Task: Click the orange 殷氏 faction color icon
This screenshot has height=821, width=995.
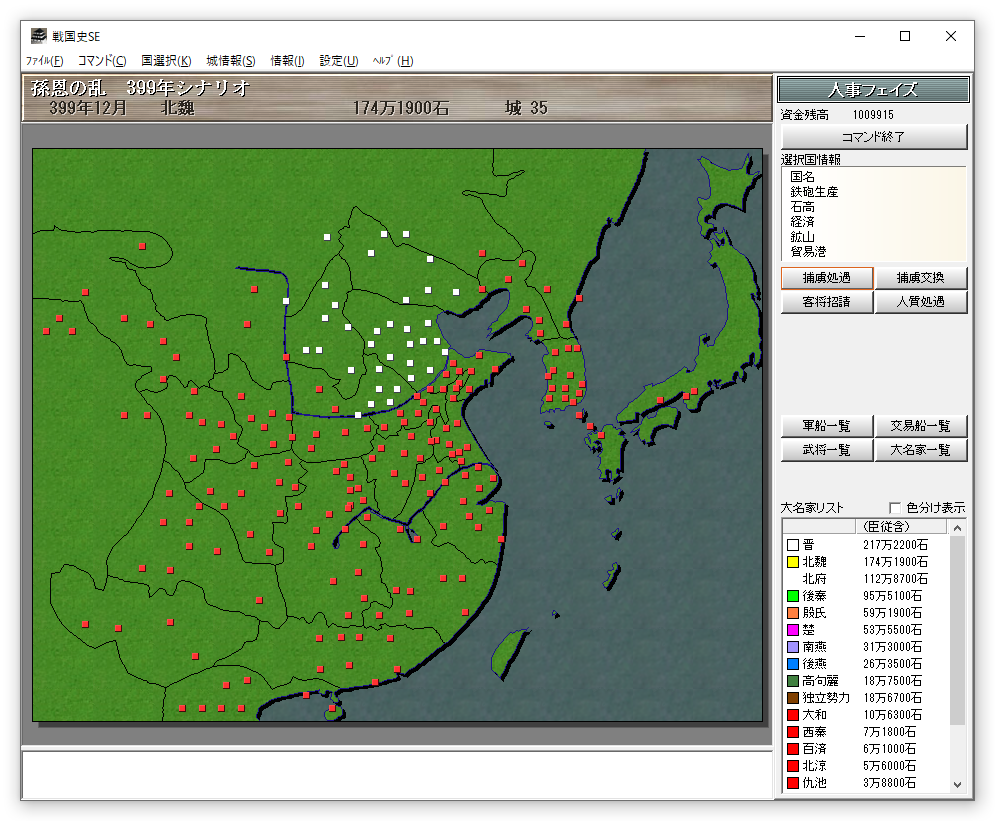Action: [x=793, y=613]
